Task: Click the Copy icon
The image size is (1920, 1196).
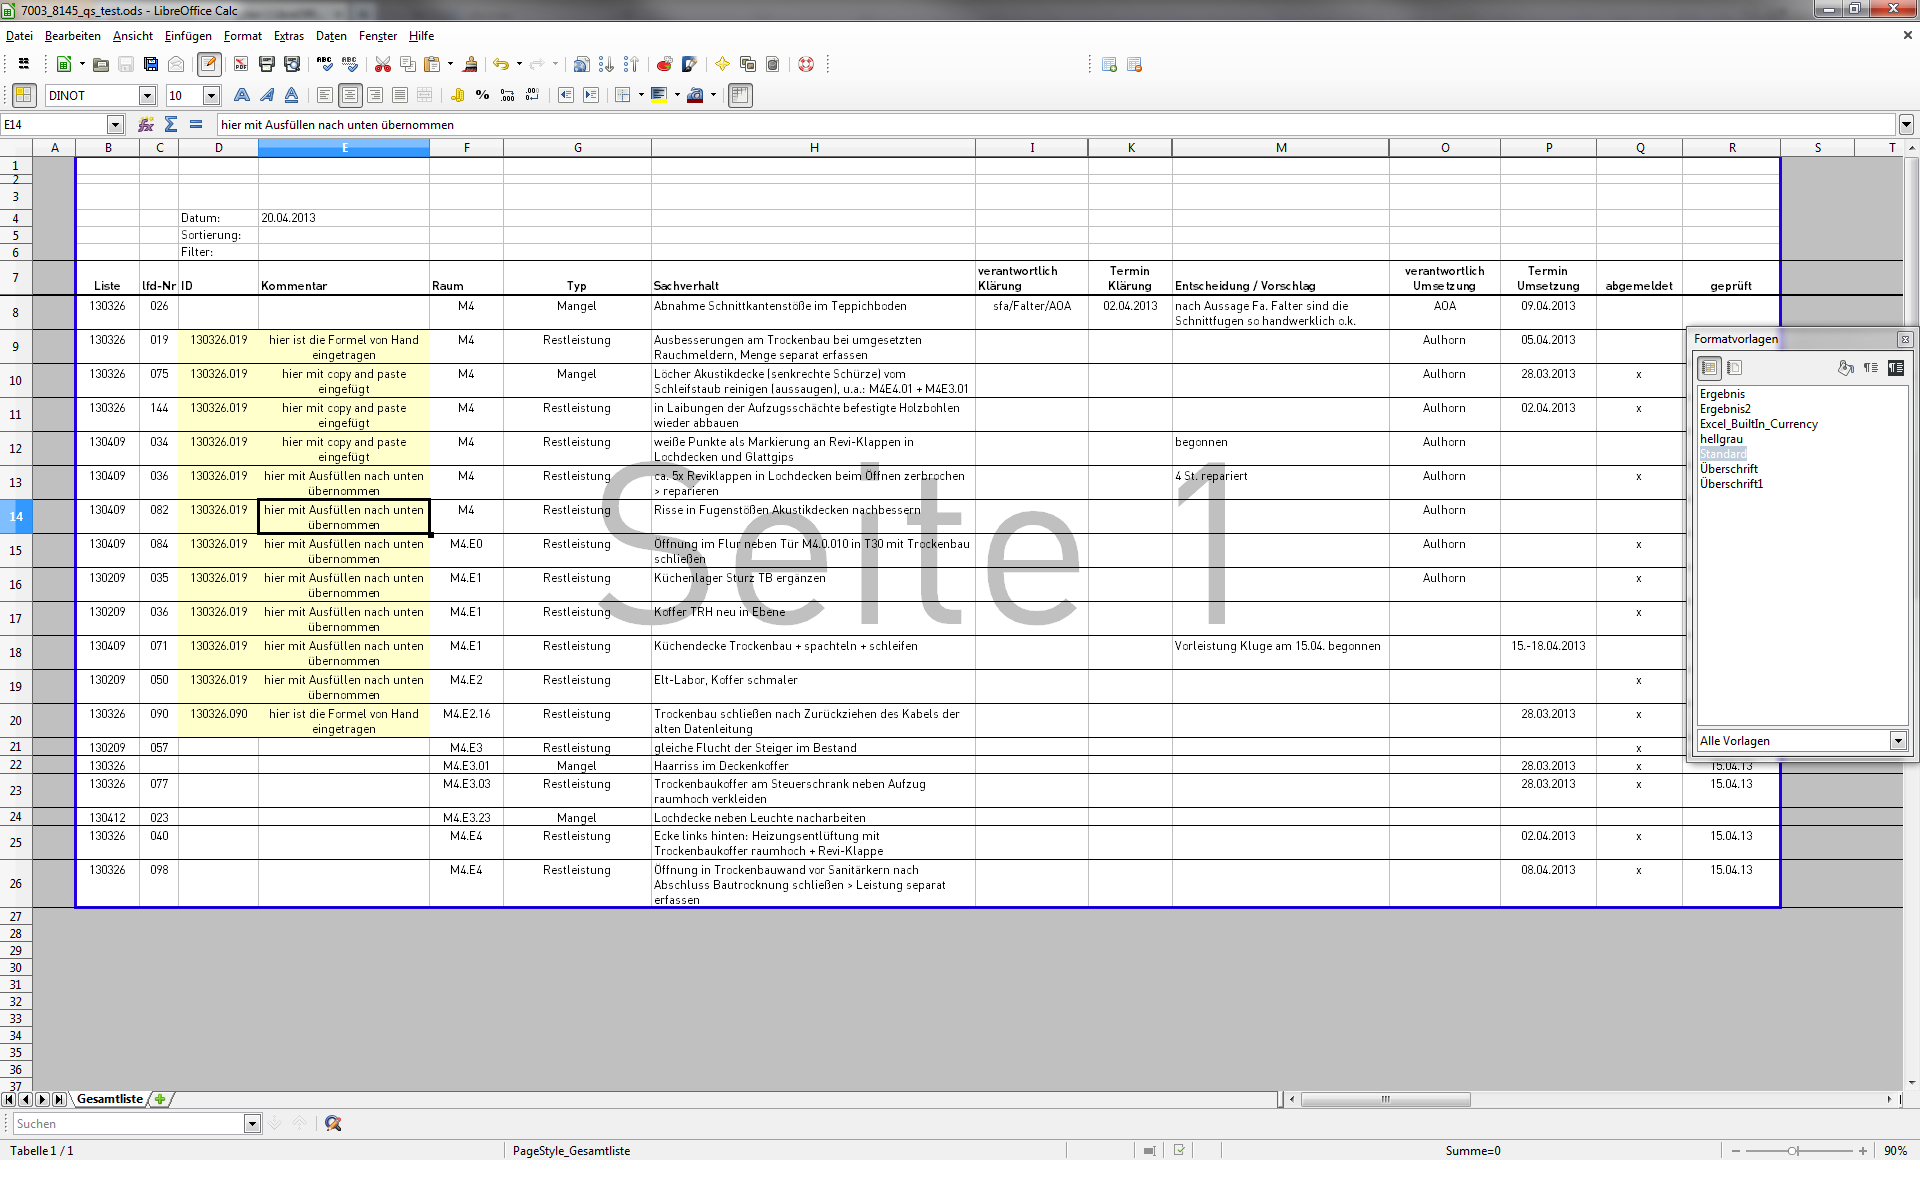Action: (408, 64)
